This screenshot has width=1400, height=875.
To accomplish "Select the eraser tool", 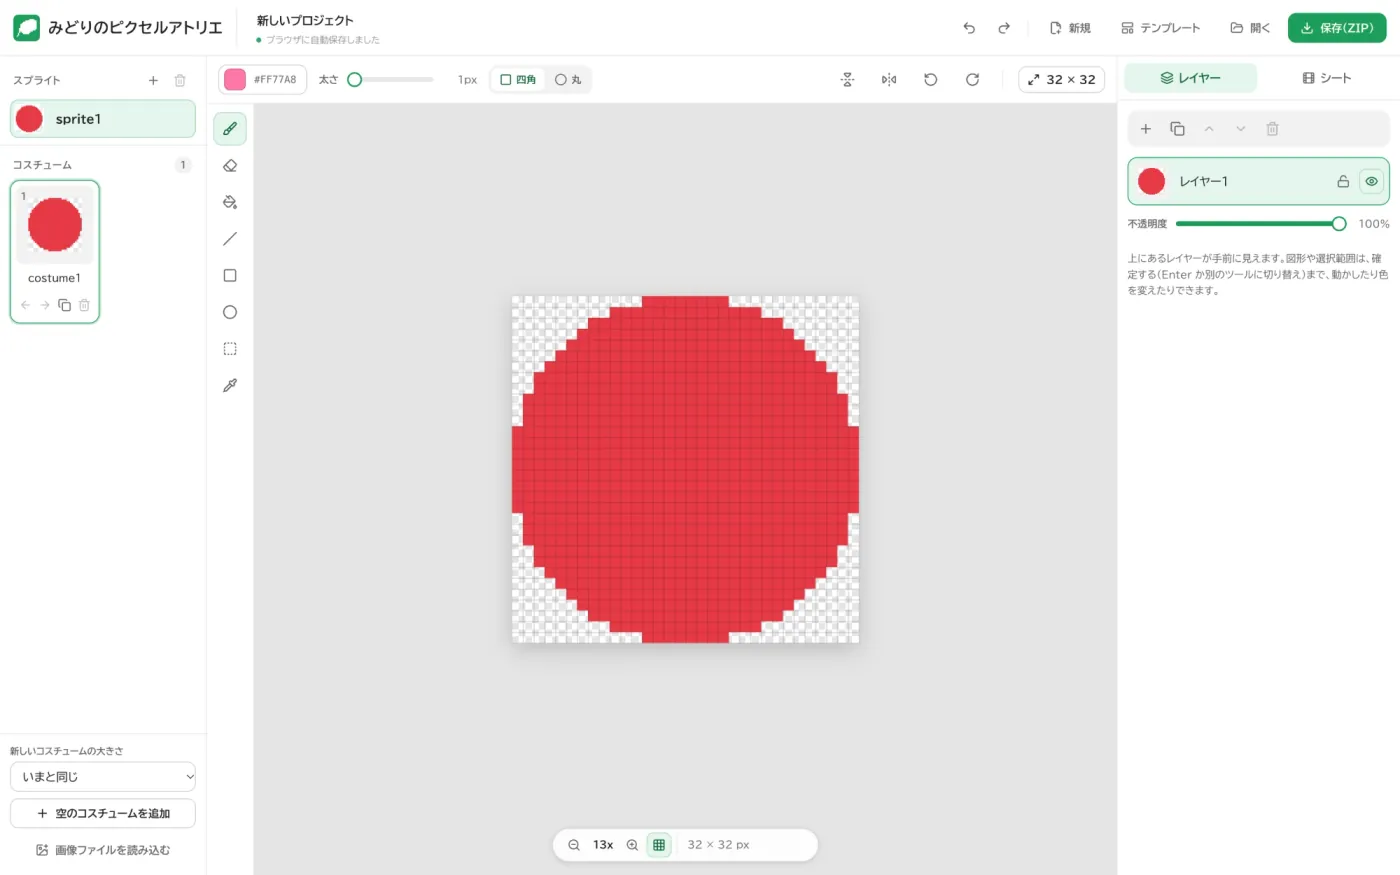I will [x=230, y=166].
